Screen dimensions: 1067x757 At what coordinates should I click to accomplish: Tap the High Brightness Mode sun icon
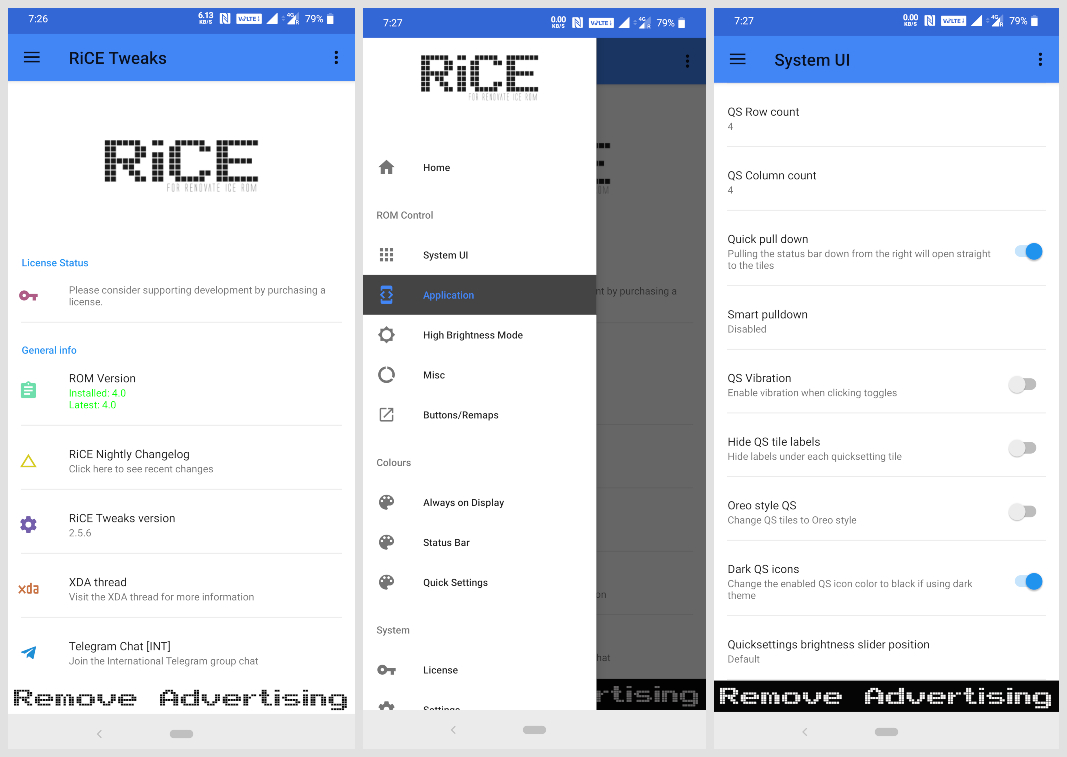point(387,335)
